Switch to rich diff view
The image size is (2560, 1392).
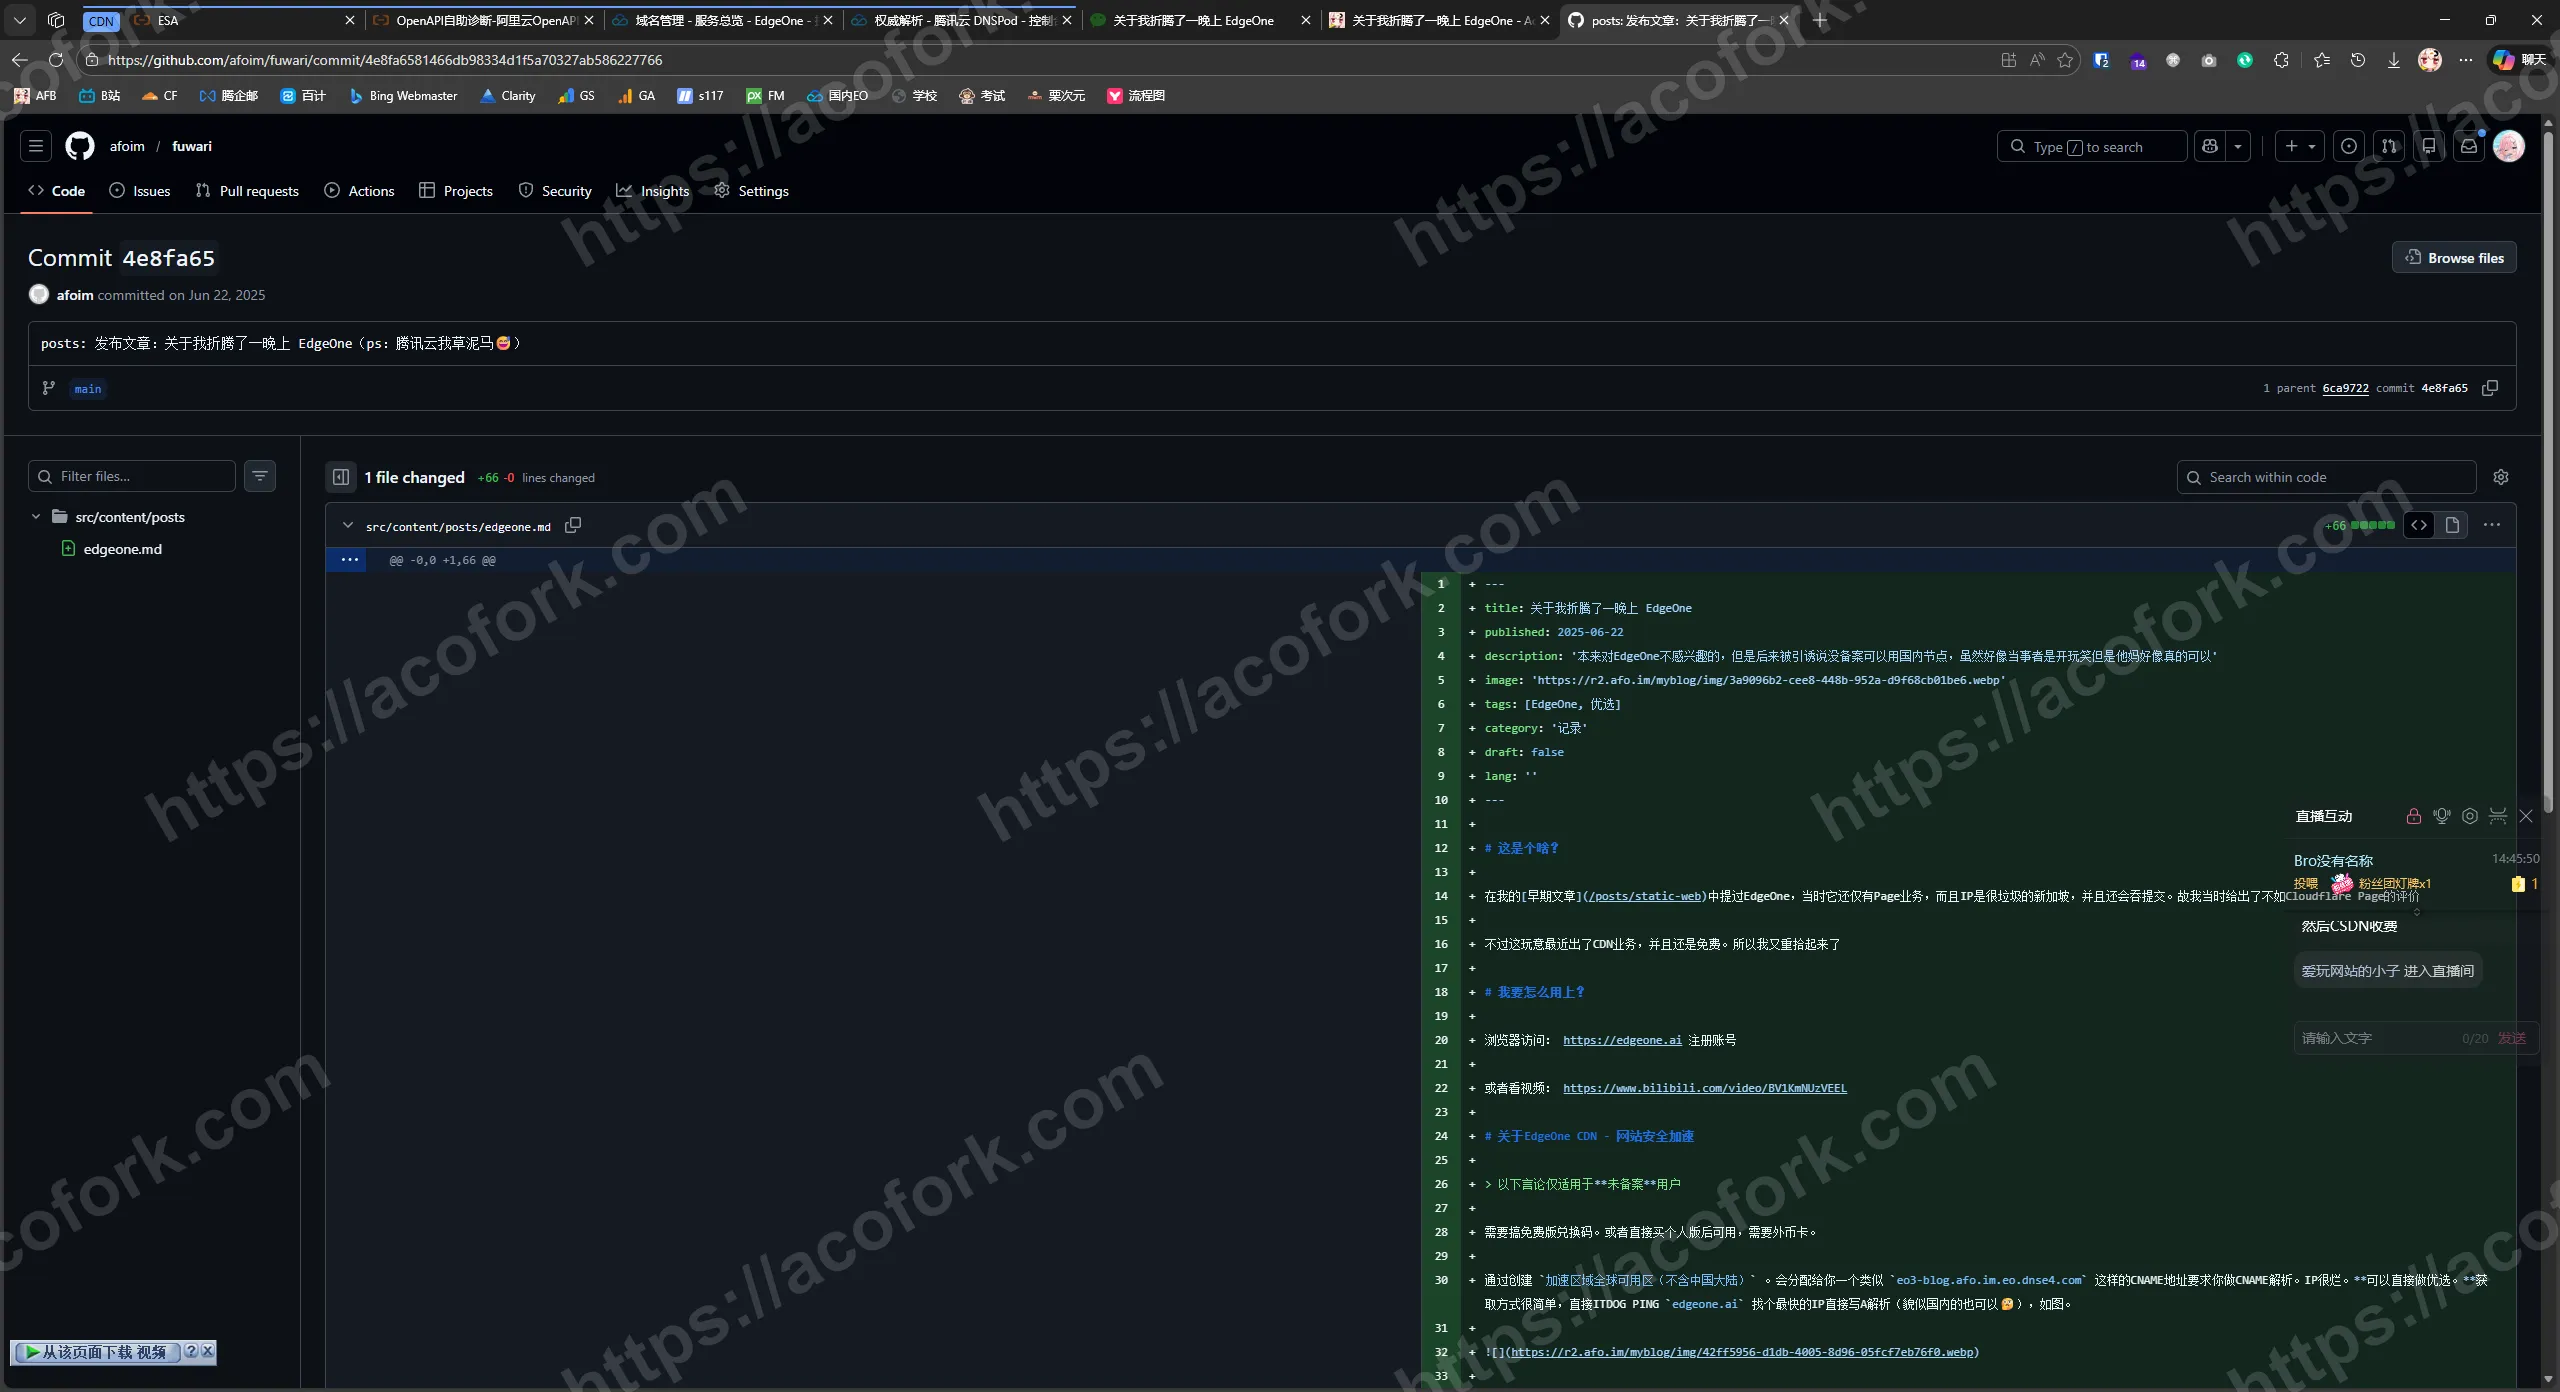[2452, 525]
